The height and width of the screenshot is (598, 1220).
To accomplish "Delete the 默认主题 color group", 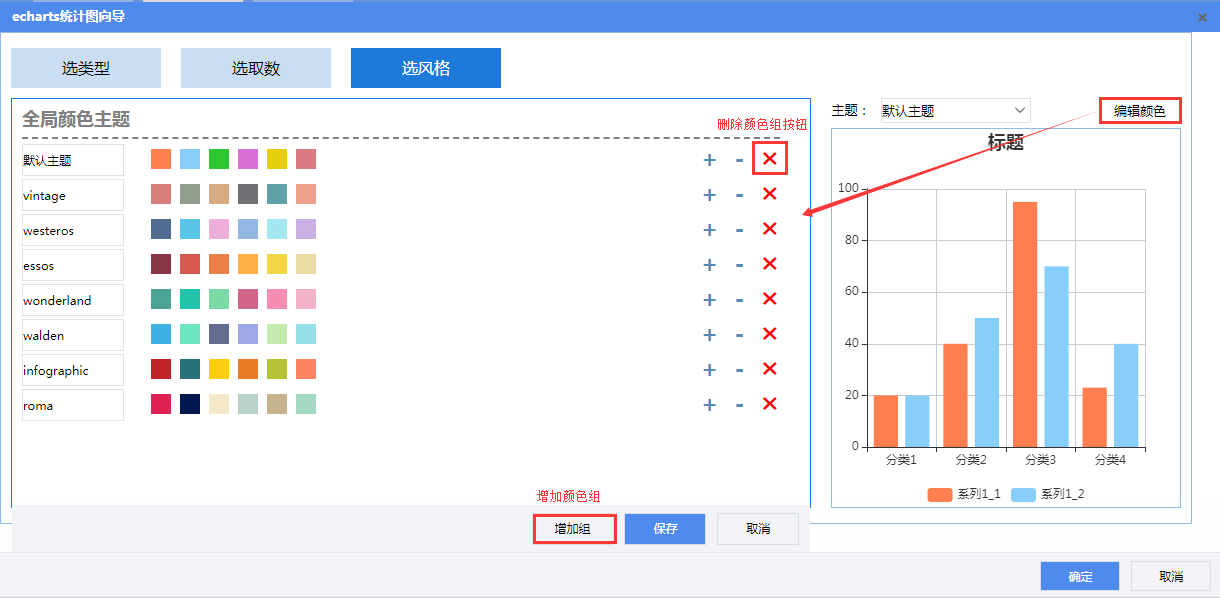I will (x=769, y=159).
